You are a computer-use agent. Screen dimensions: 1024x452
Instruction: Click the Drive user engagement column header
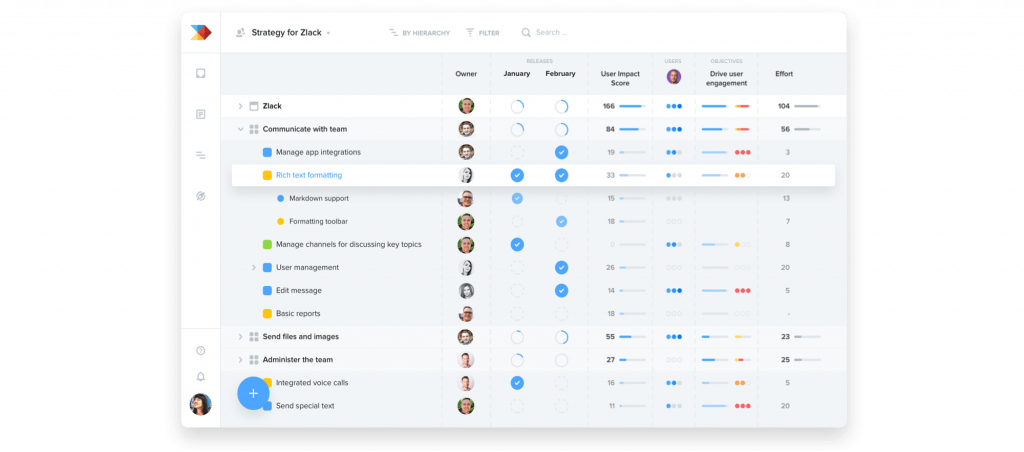point(726,78)
